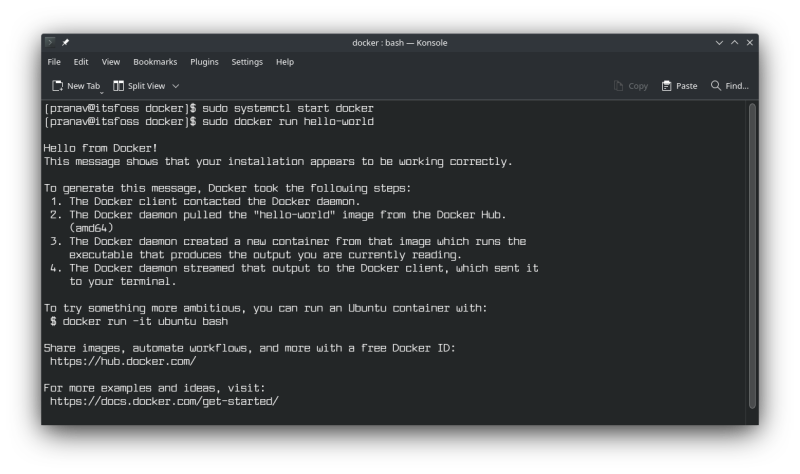The width and height of the screenshot is (800, 474).
Task: Open the View menu
Action: 110,62
